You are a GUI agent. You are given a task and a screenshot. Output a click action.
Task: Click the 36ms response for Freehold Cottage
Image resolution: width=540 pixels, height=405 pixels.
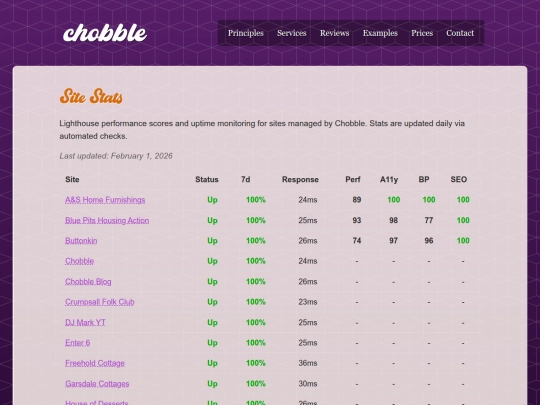pos(308,363)
